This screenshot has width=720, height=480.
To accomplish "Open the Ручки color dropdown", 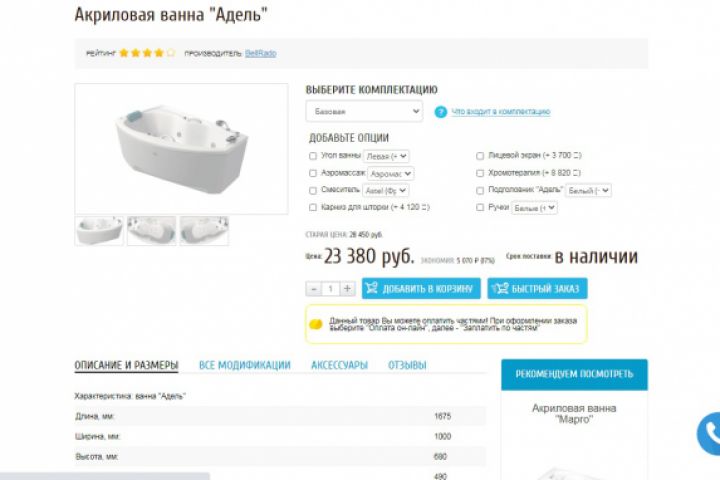I will [x=534, y=208].
